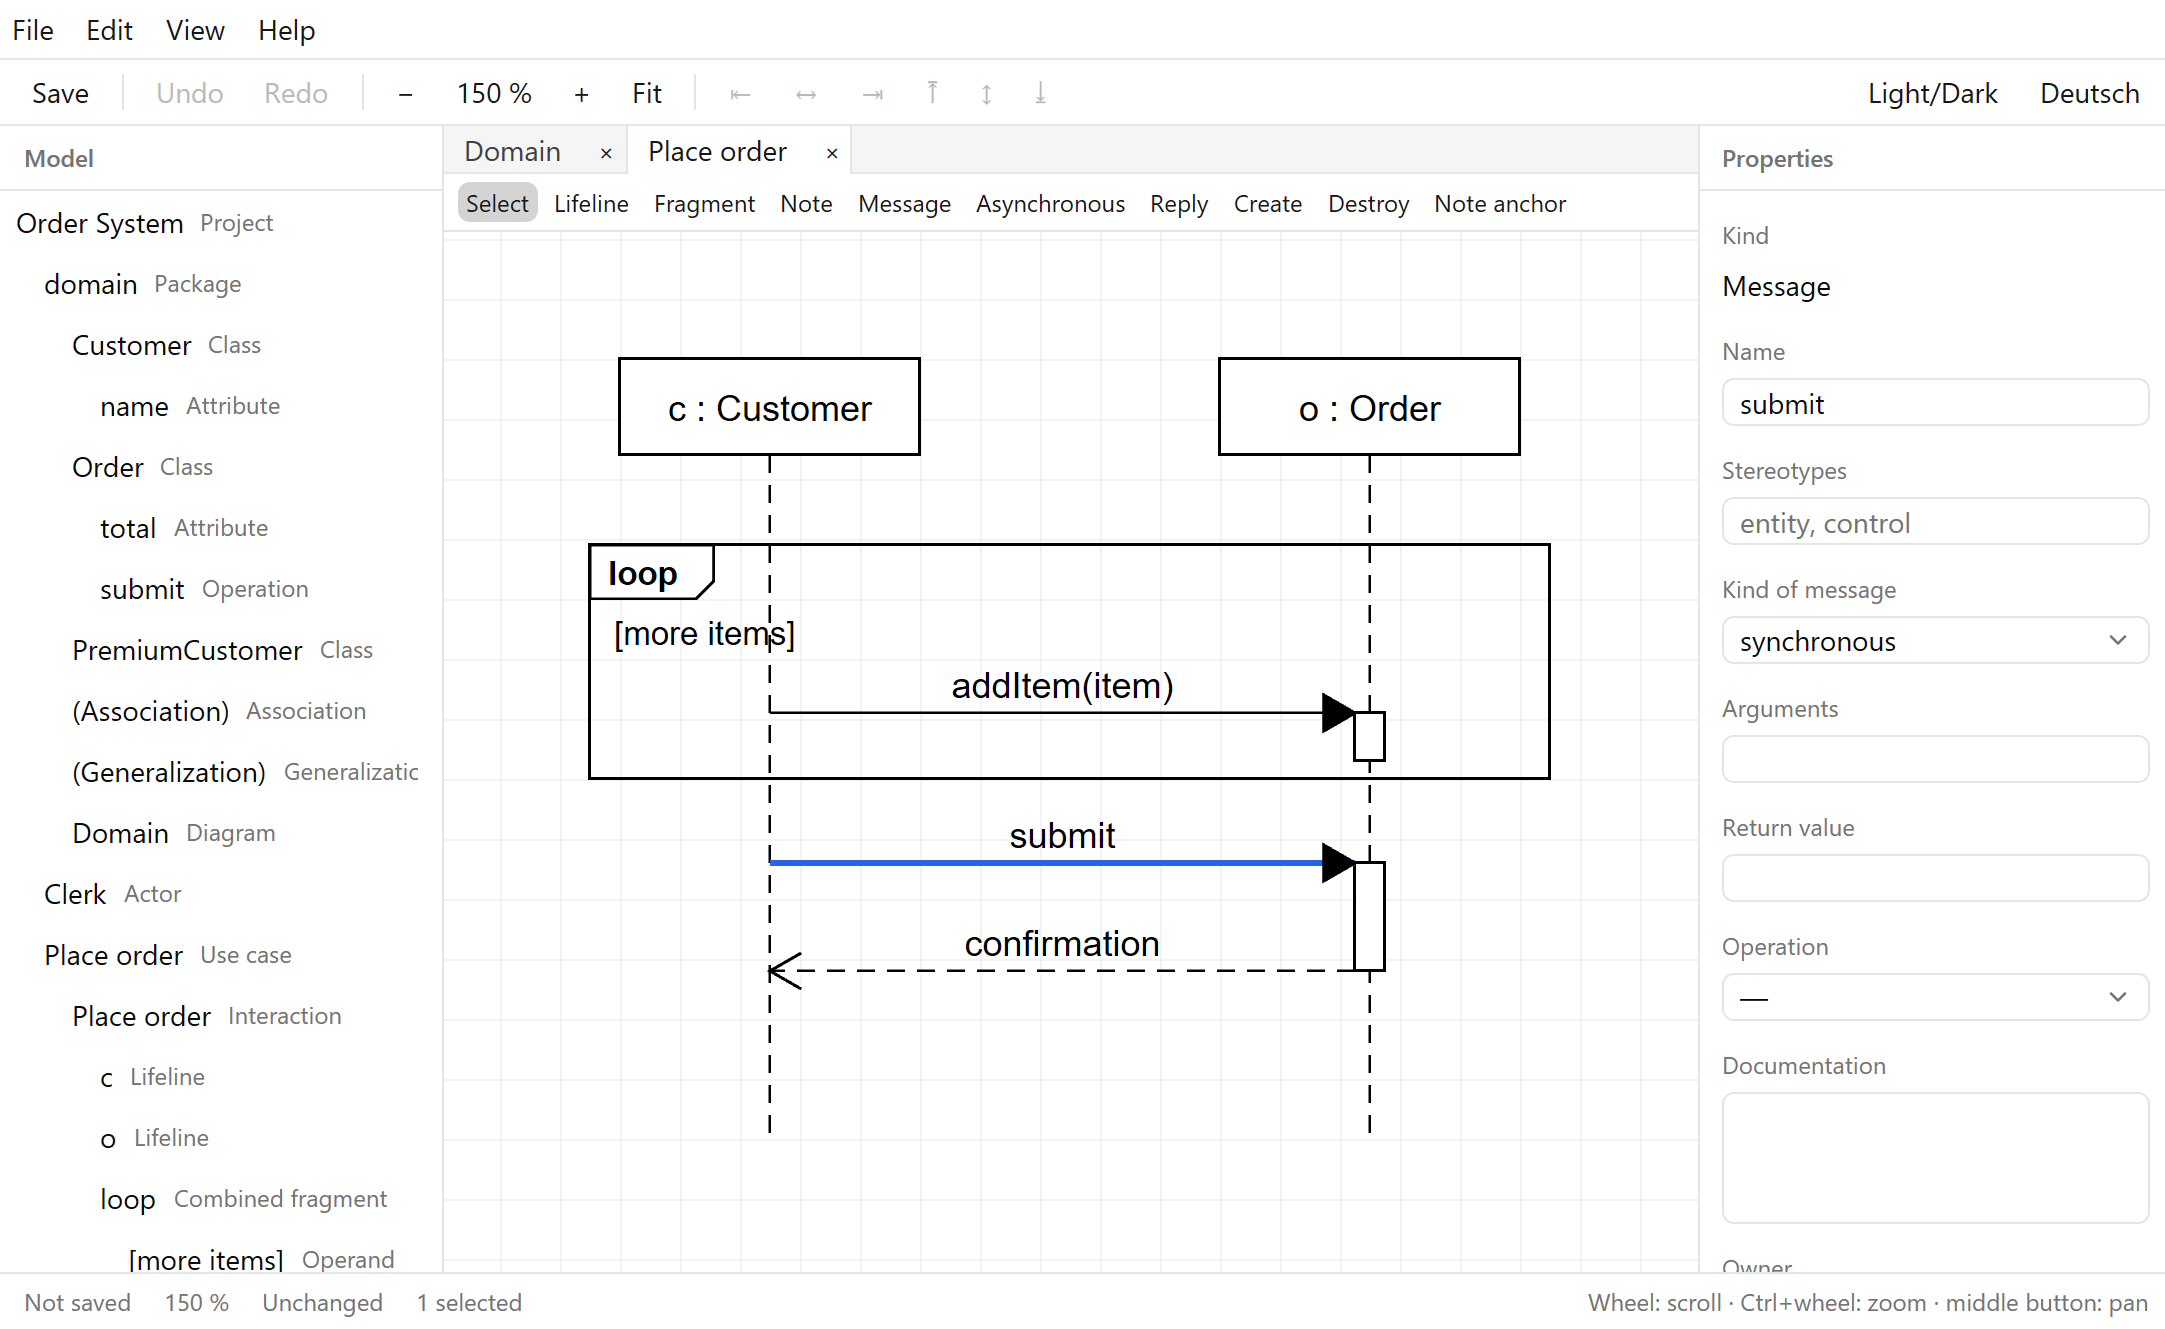Select the Clerk actor in model tree
Viewport: 2165px width, 1329px height.
(221, 894)
